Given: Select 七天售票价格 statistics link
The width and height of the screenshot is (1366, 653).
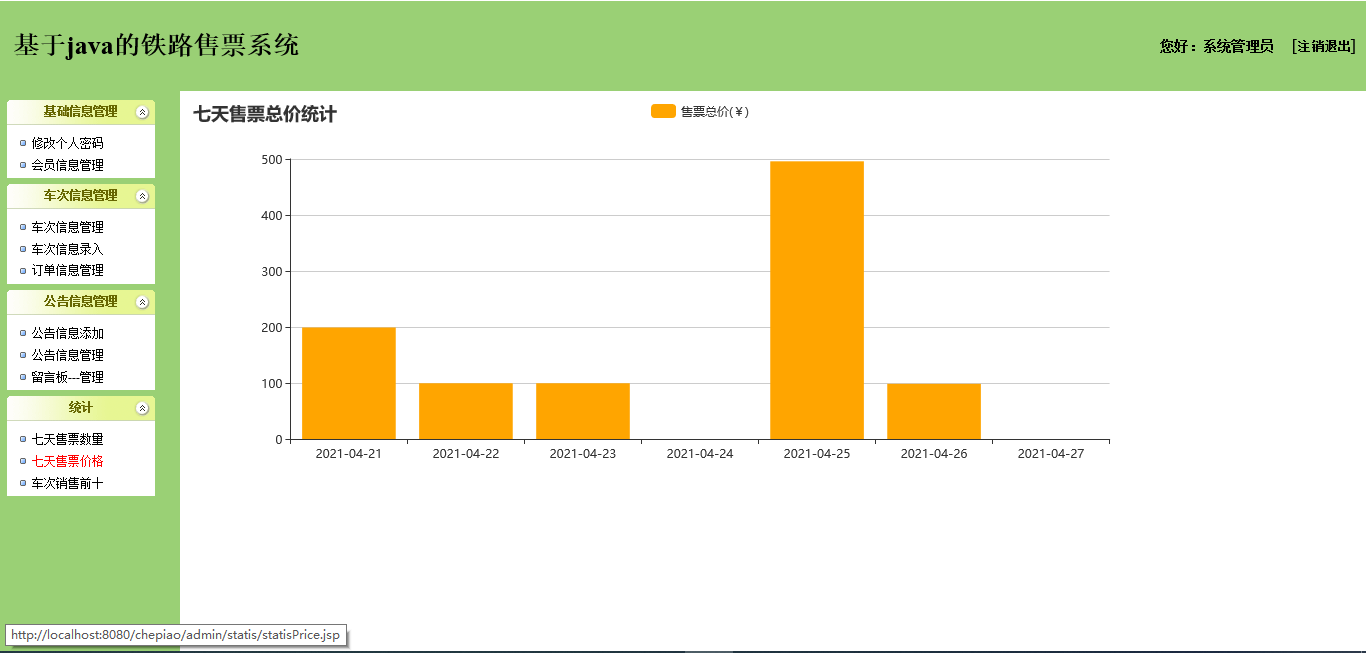Looking at the screenshot, I should click(x=67, y=461).
